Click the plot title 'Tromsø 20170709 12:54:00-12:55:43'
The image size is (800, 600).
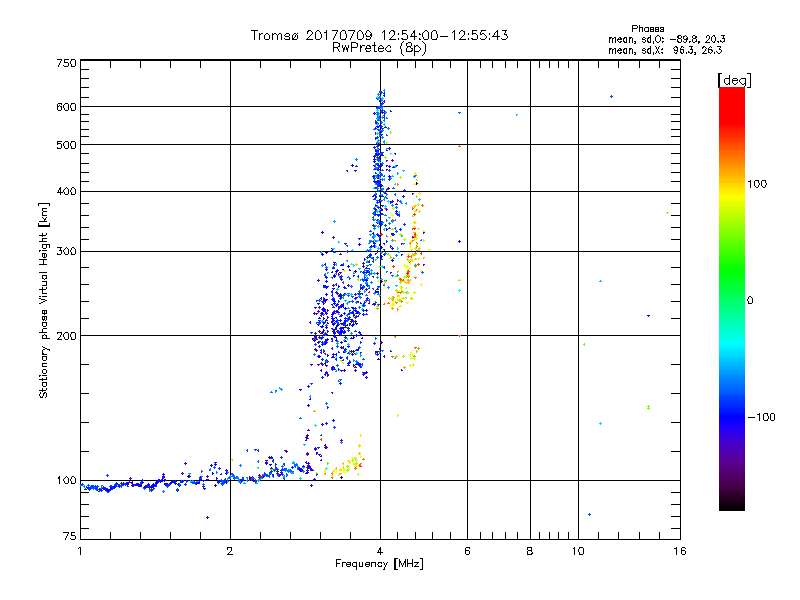(x=379, y=35)
